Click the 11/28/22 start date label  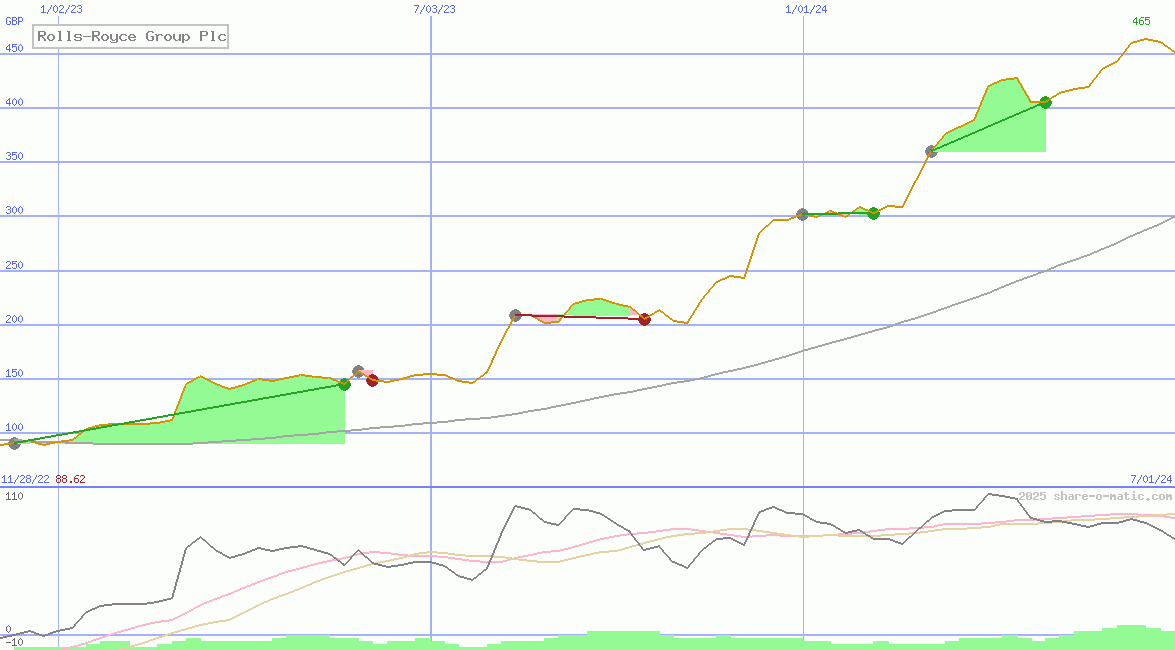tap(25, 479)
